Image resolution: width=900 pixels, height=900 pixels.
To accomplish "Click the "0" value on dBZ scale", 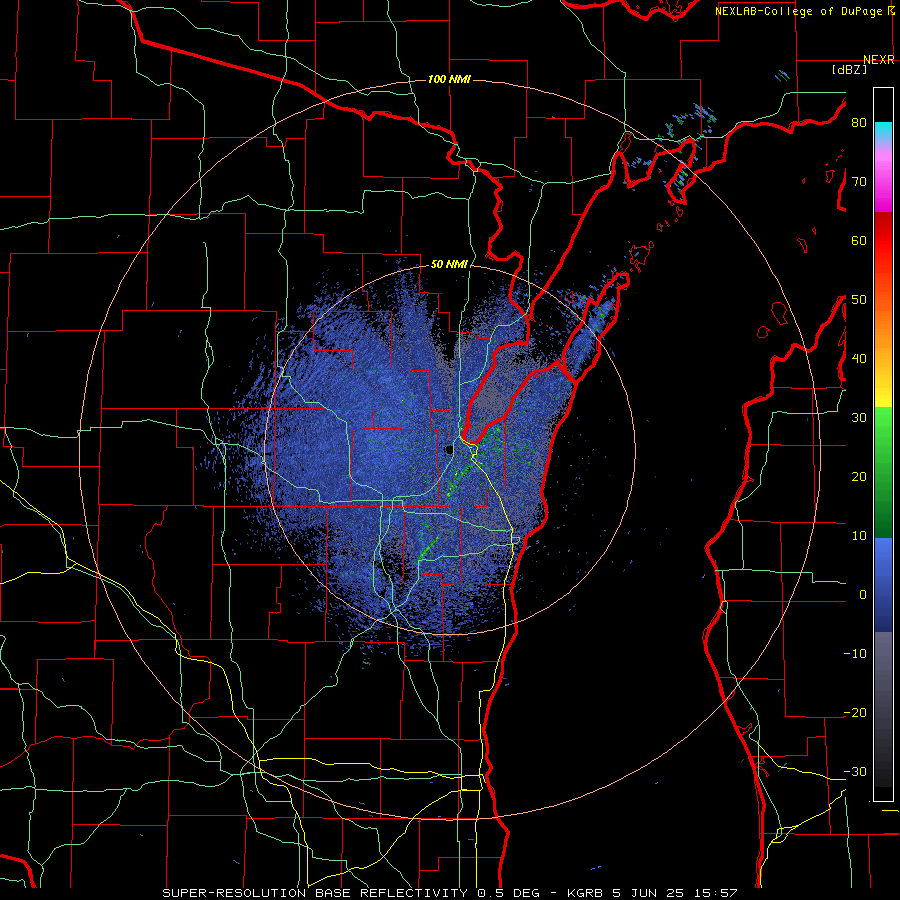I will click(x=863, y=595).
